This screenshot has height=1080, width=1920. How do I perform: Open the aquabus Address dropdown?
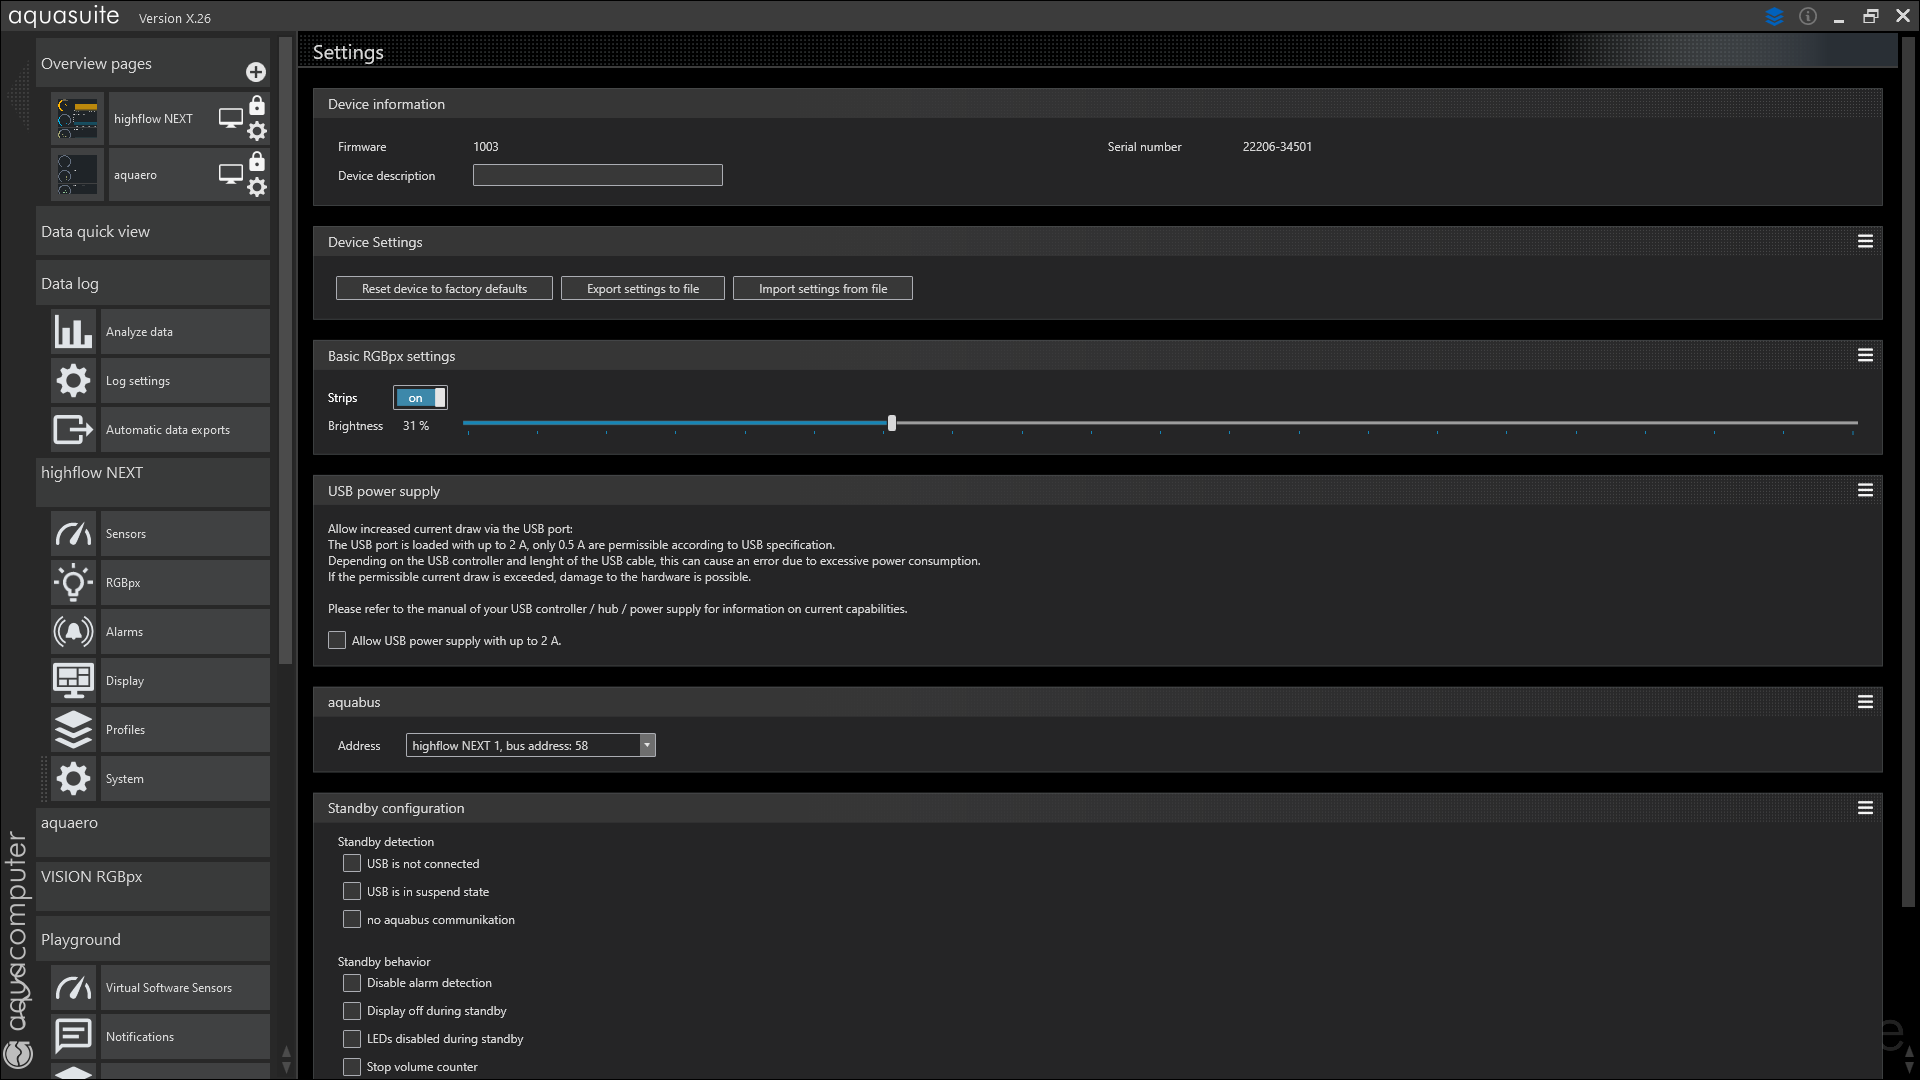531,746
